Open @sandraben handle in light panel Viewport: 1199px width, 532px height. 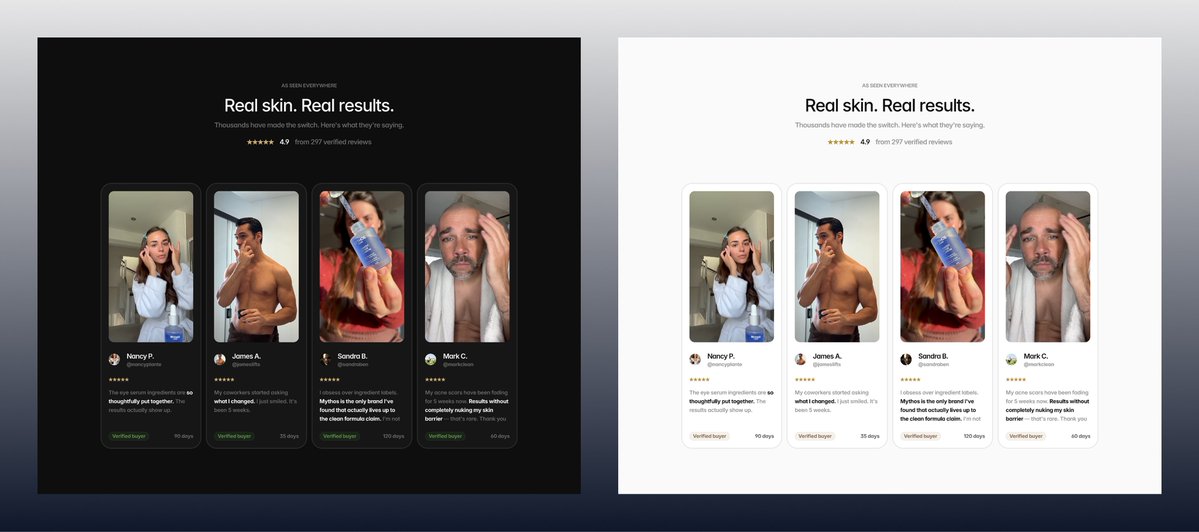point(933,365)
